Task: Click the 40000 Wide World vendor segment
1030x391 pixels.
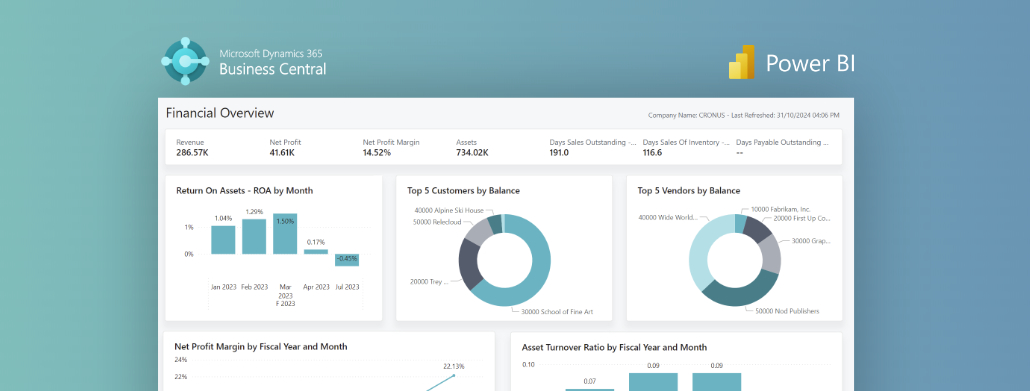Action: [x=699, y=253]
